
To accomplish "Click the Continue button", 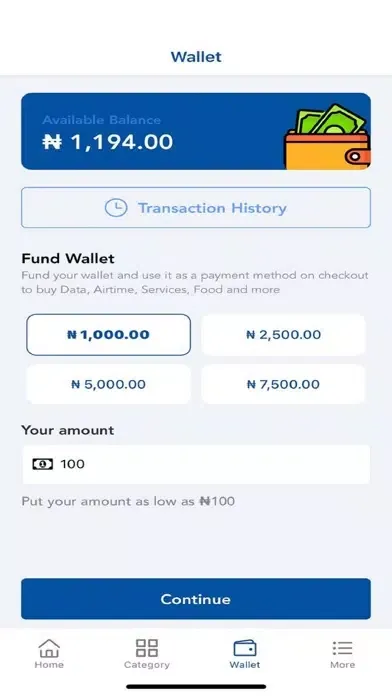I will tap(196, 599).
